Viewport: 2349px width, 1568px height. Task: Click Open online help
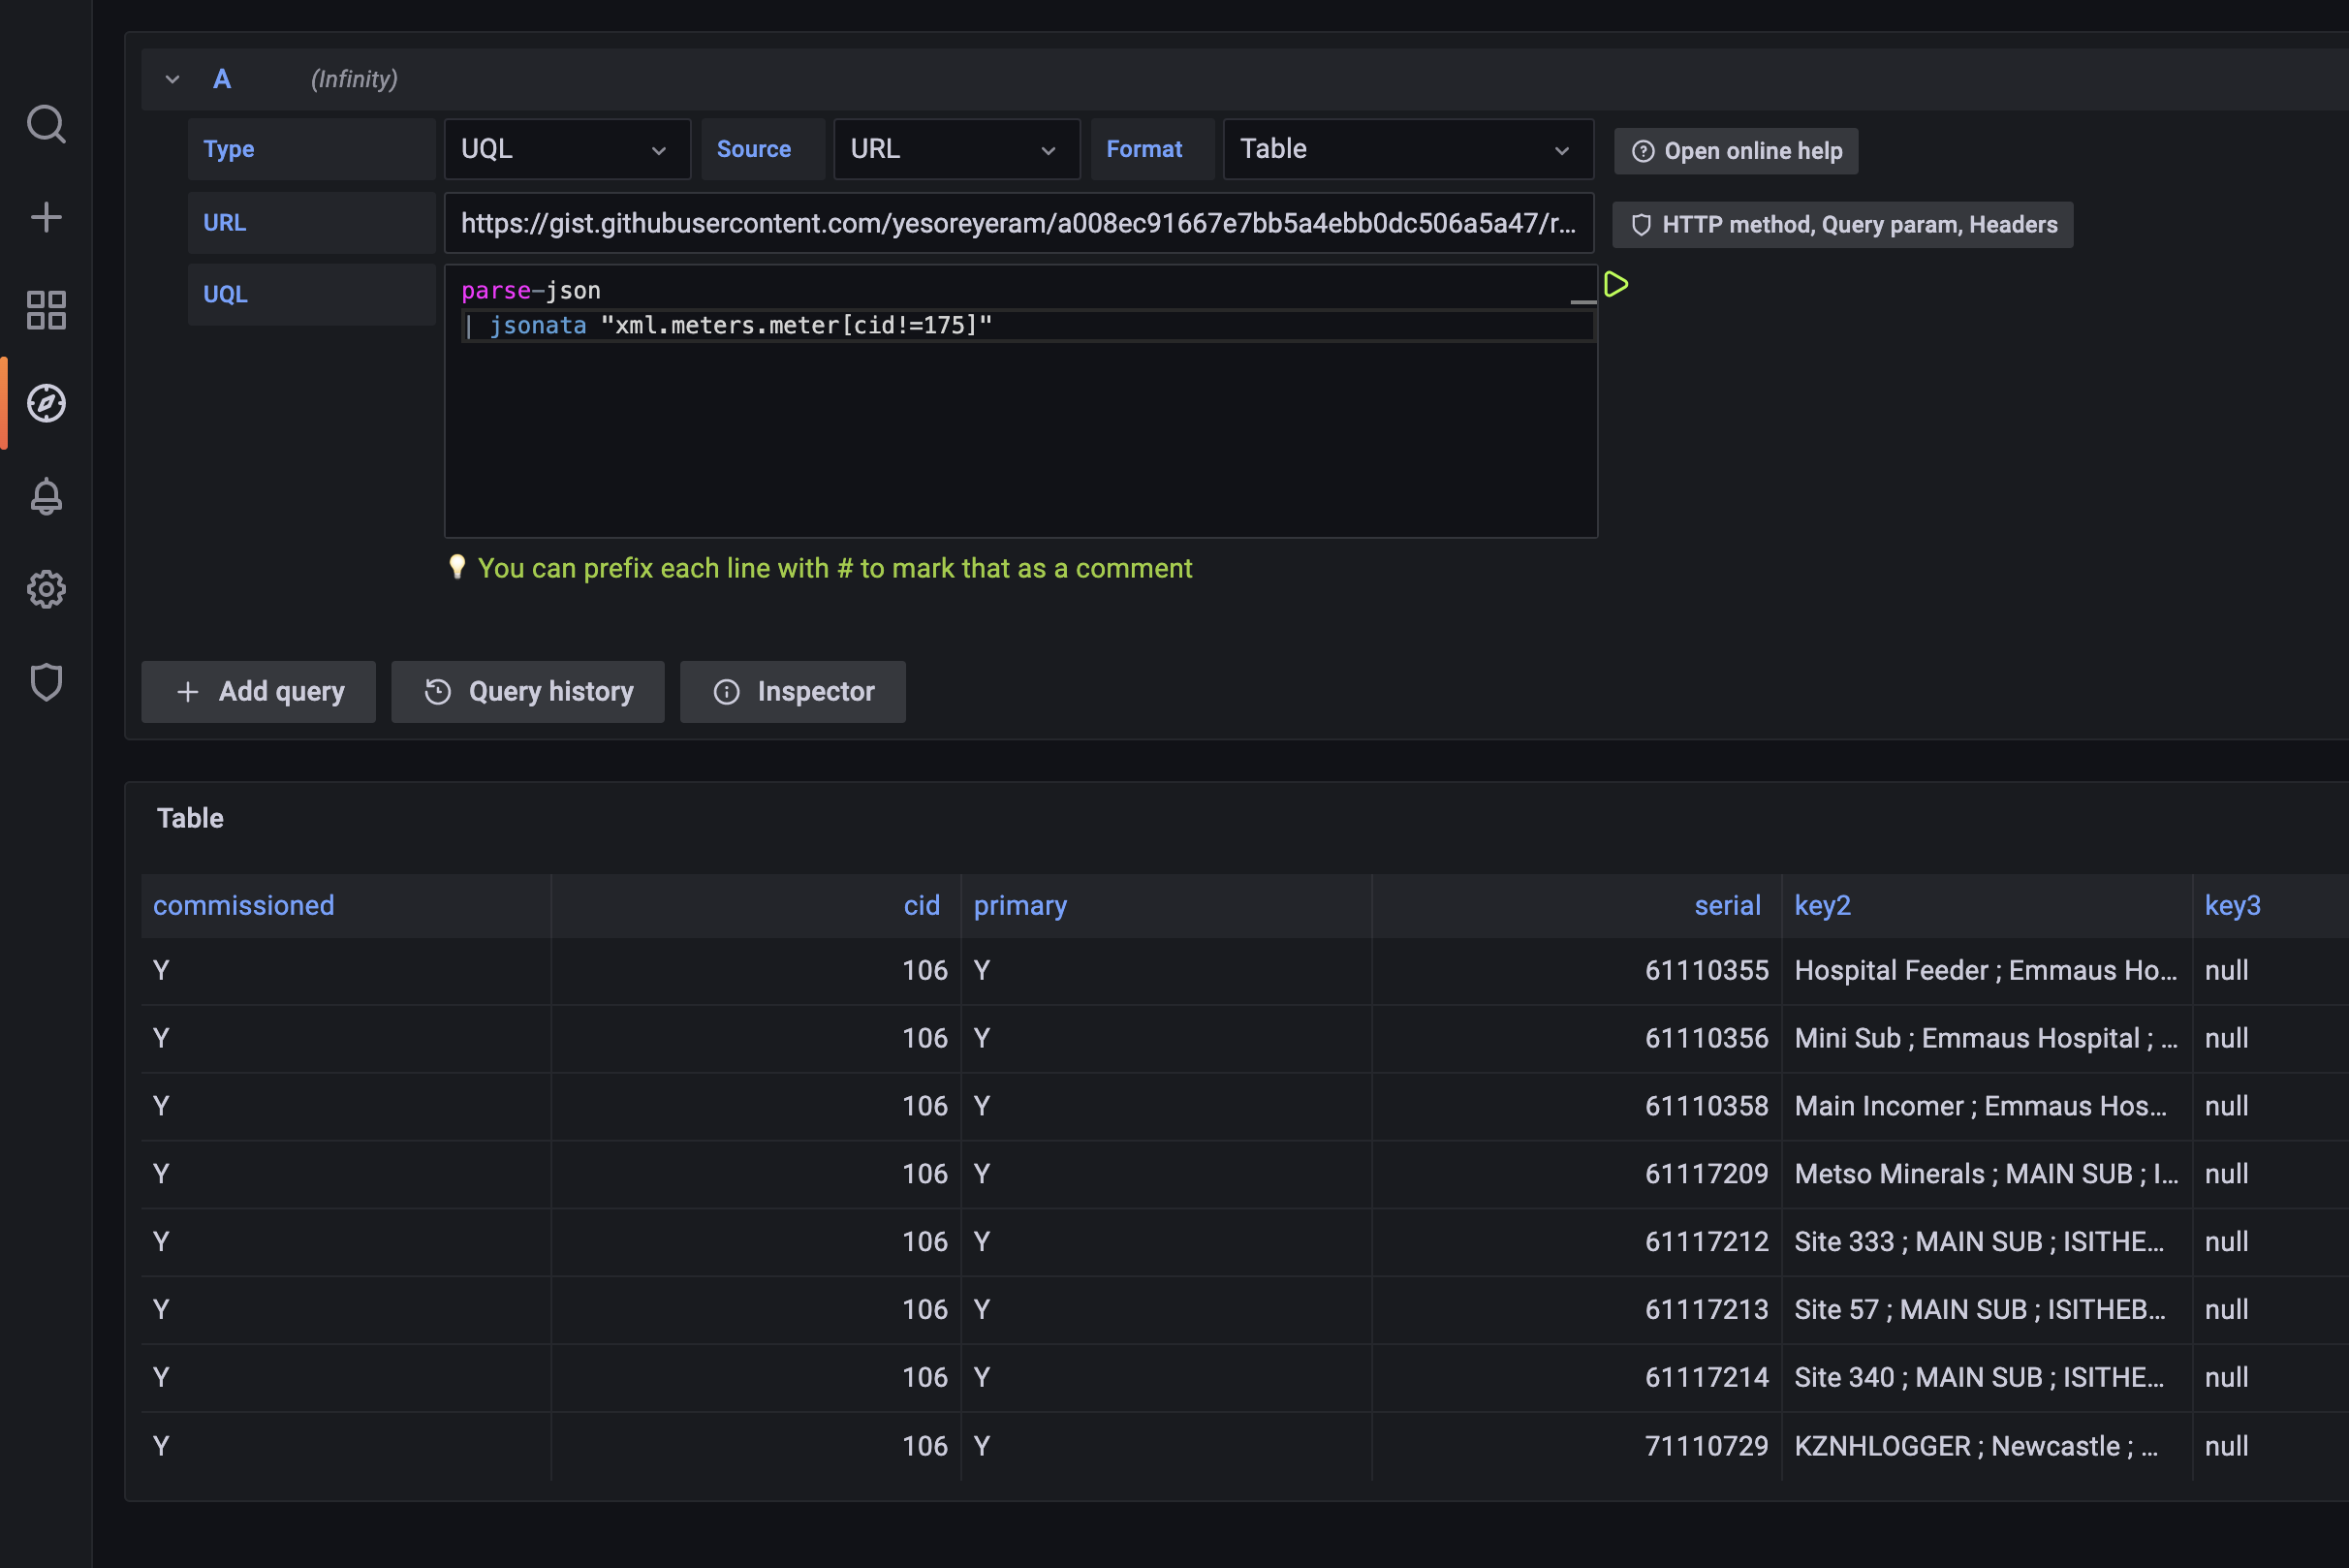pos(1736,150)
